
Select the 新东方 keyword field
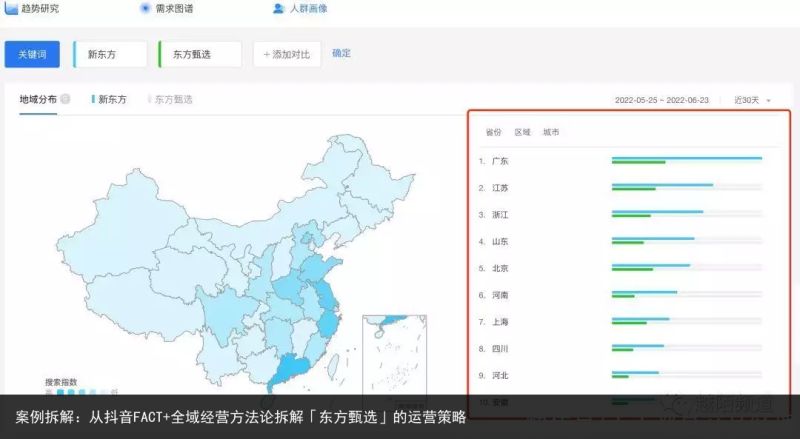pos(110,54)
